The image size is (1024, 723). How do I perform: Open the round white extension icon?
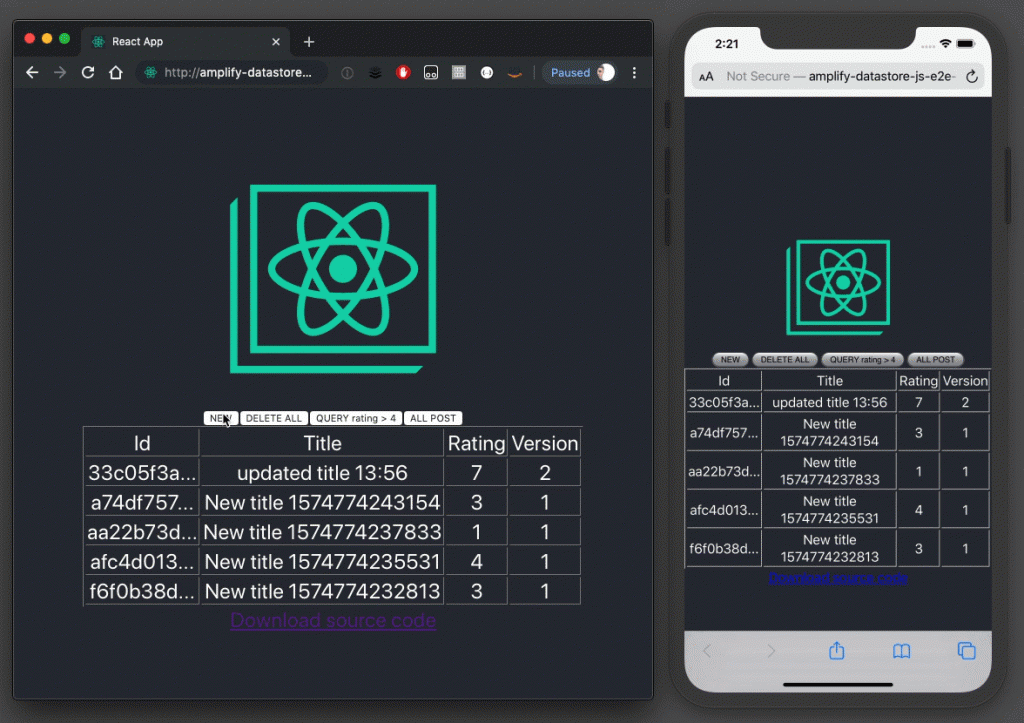coord(487,72)
